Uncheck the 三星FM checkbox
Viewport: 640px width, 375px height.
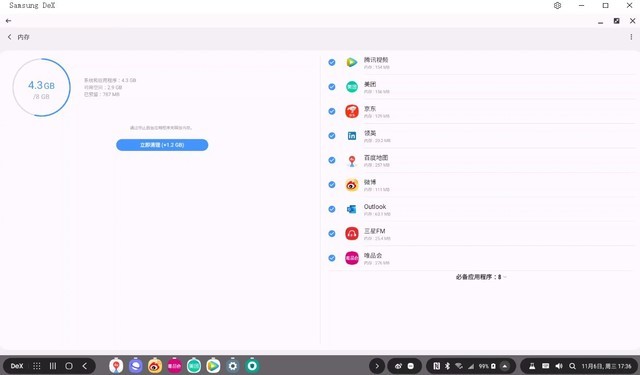(332, 233)
